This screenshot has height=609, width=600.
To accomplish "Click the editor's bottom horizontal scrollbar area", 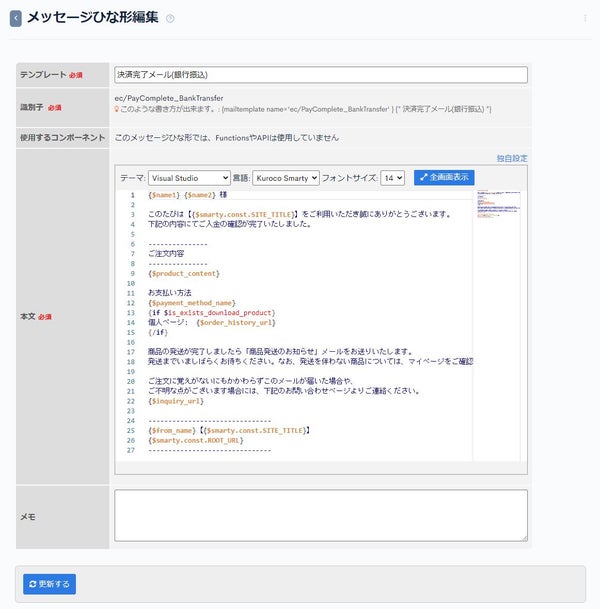I will (321, 468).
